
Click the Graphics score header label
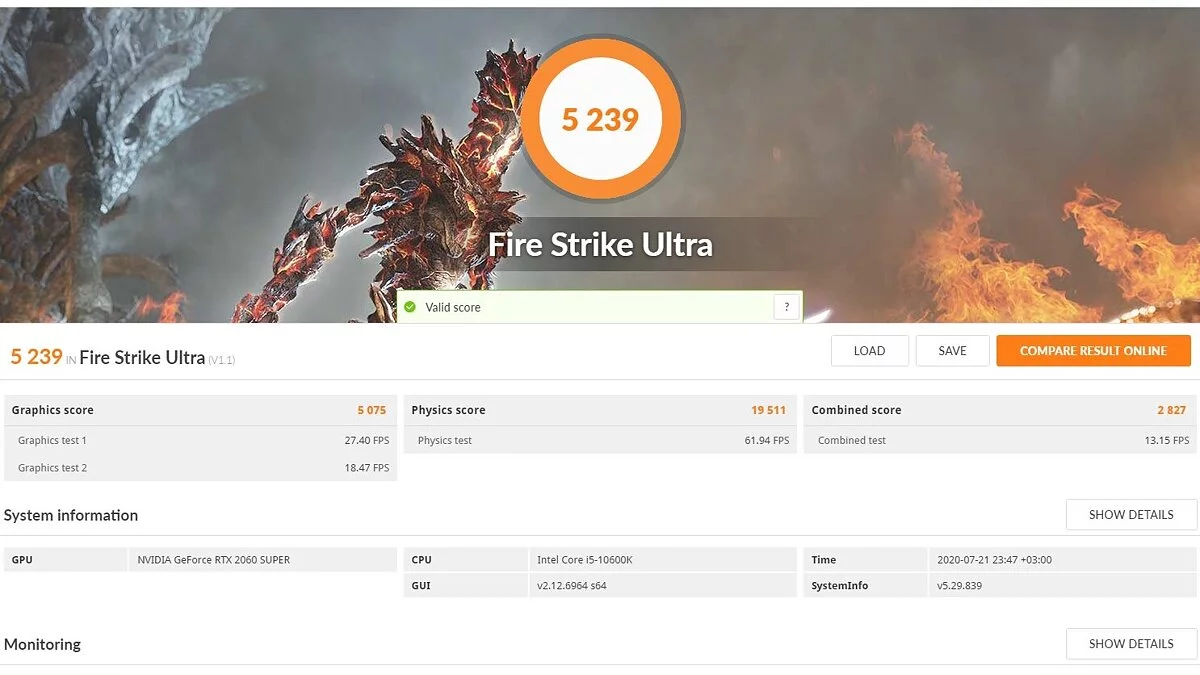52,410
